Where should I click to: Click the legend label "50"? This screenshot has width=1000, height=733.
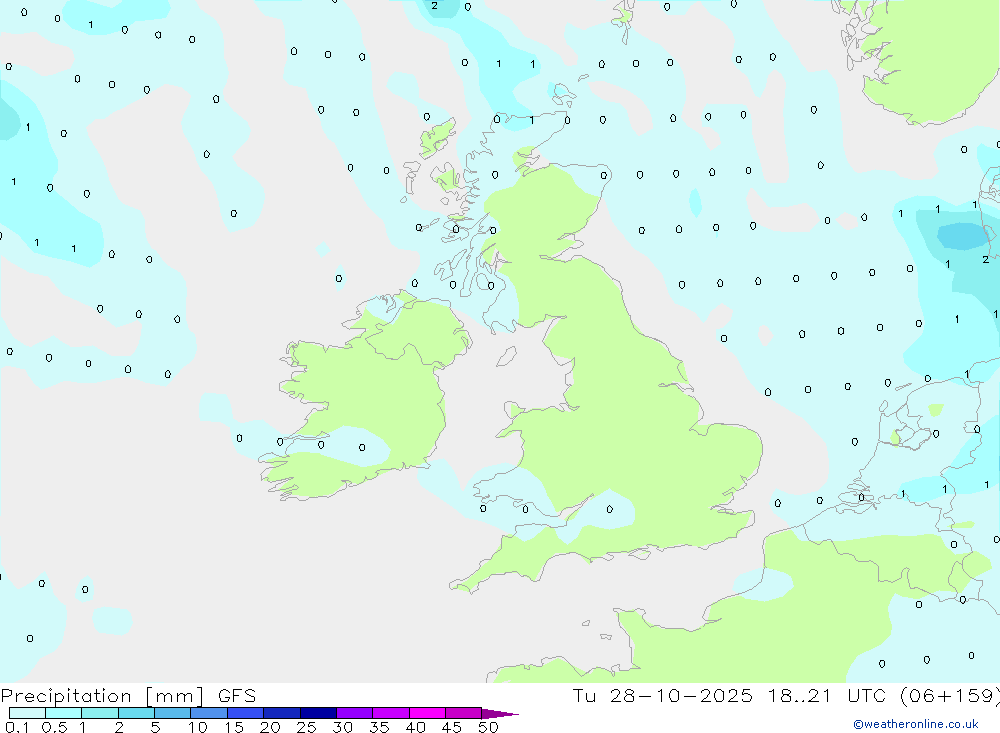[488, 727]
